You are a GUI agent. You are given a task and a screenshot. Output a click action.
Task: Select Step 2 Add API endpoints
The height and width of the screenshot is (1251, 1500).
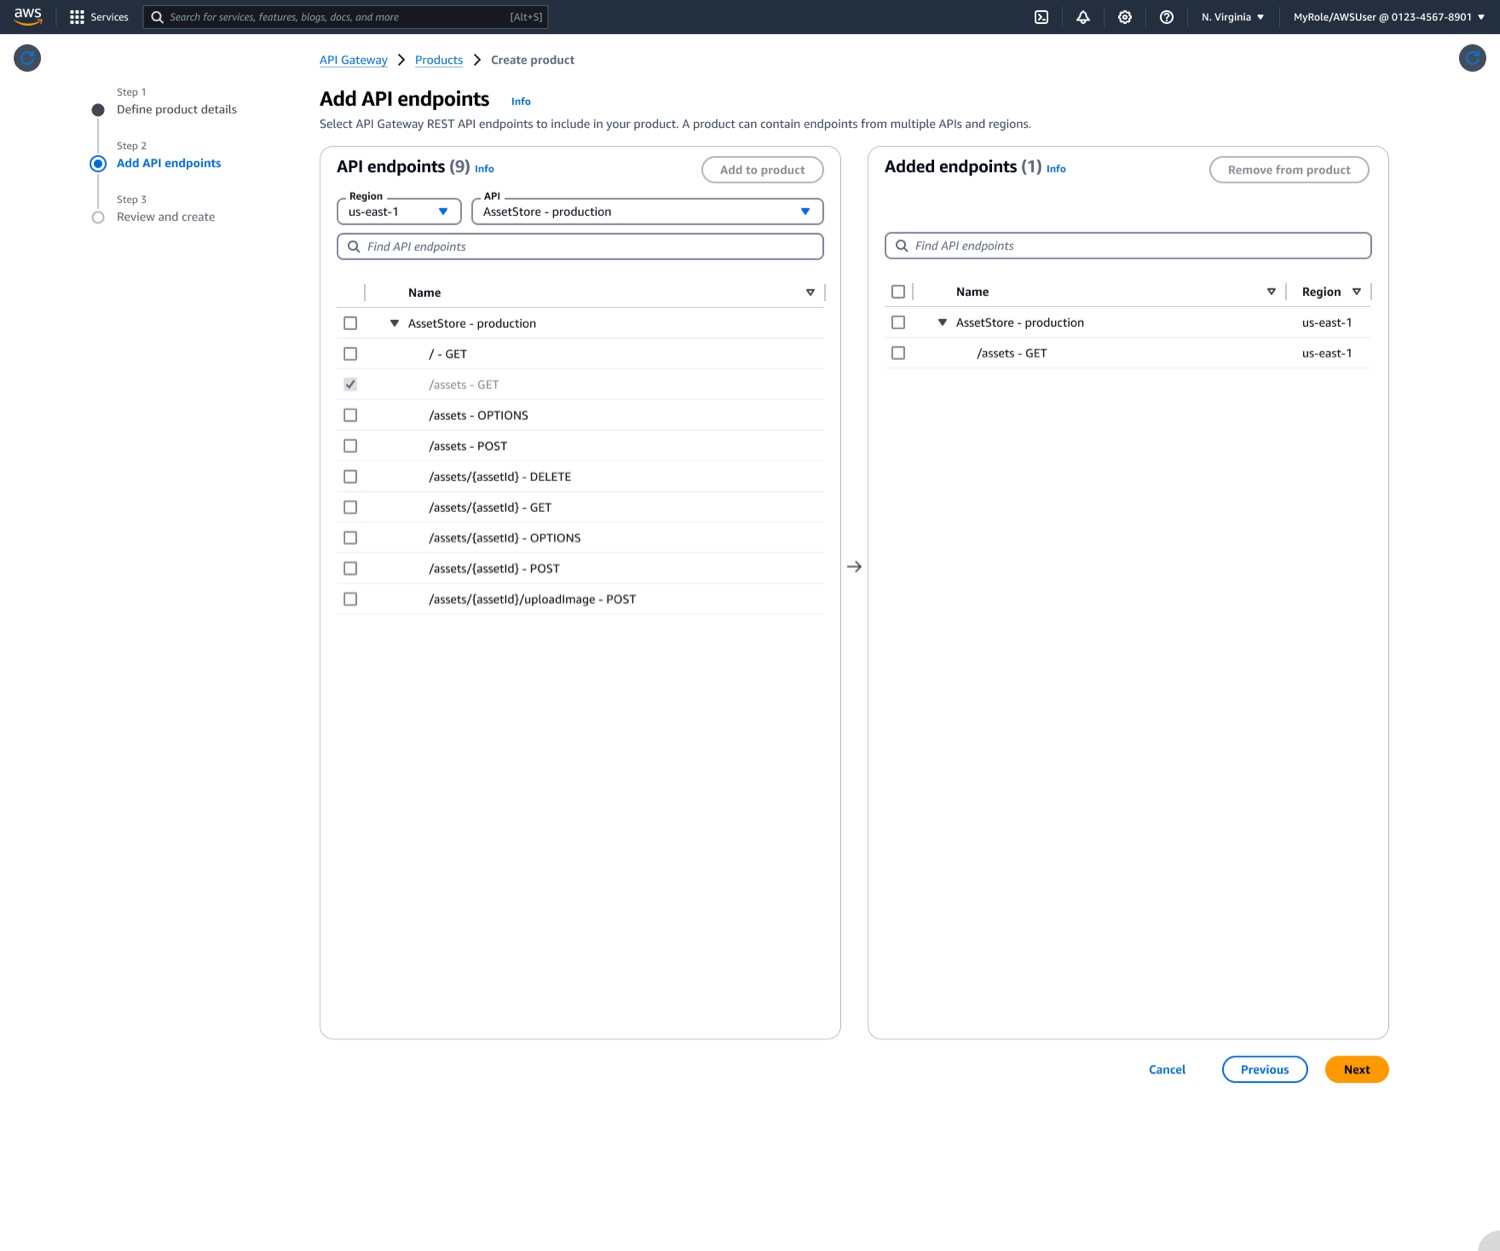(x=168, y=163)
